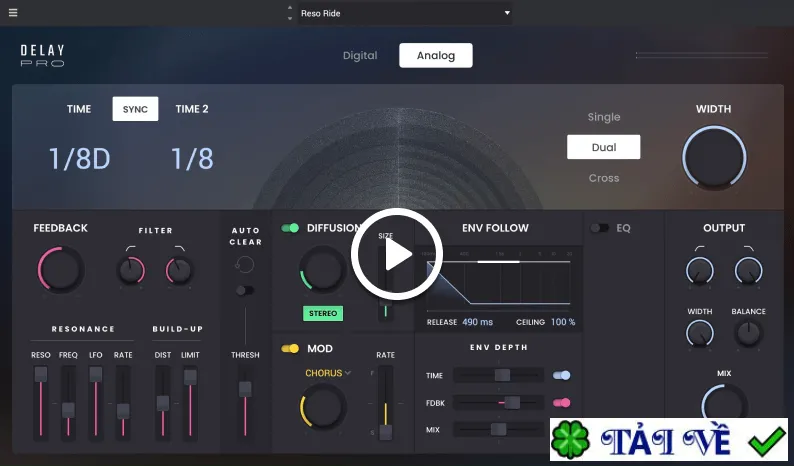Click the FREQ slider
The image size is (794, 467).
click(x=68, y=403)
